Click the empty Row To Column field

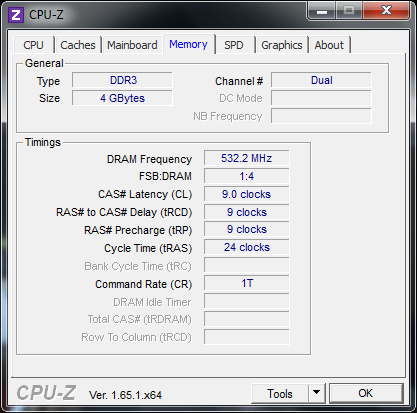pos(247,337)
